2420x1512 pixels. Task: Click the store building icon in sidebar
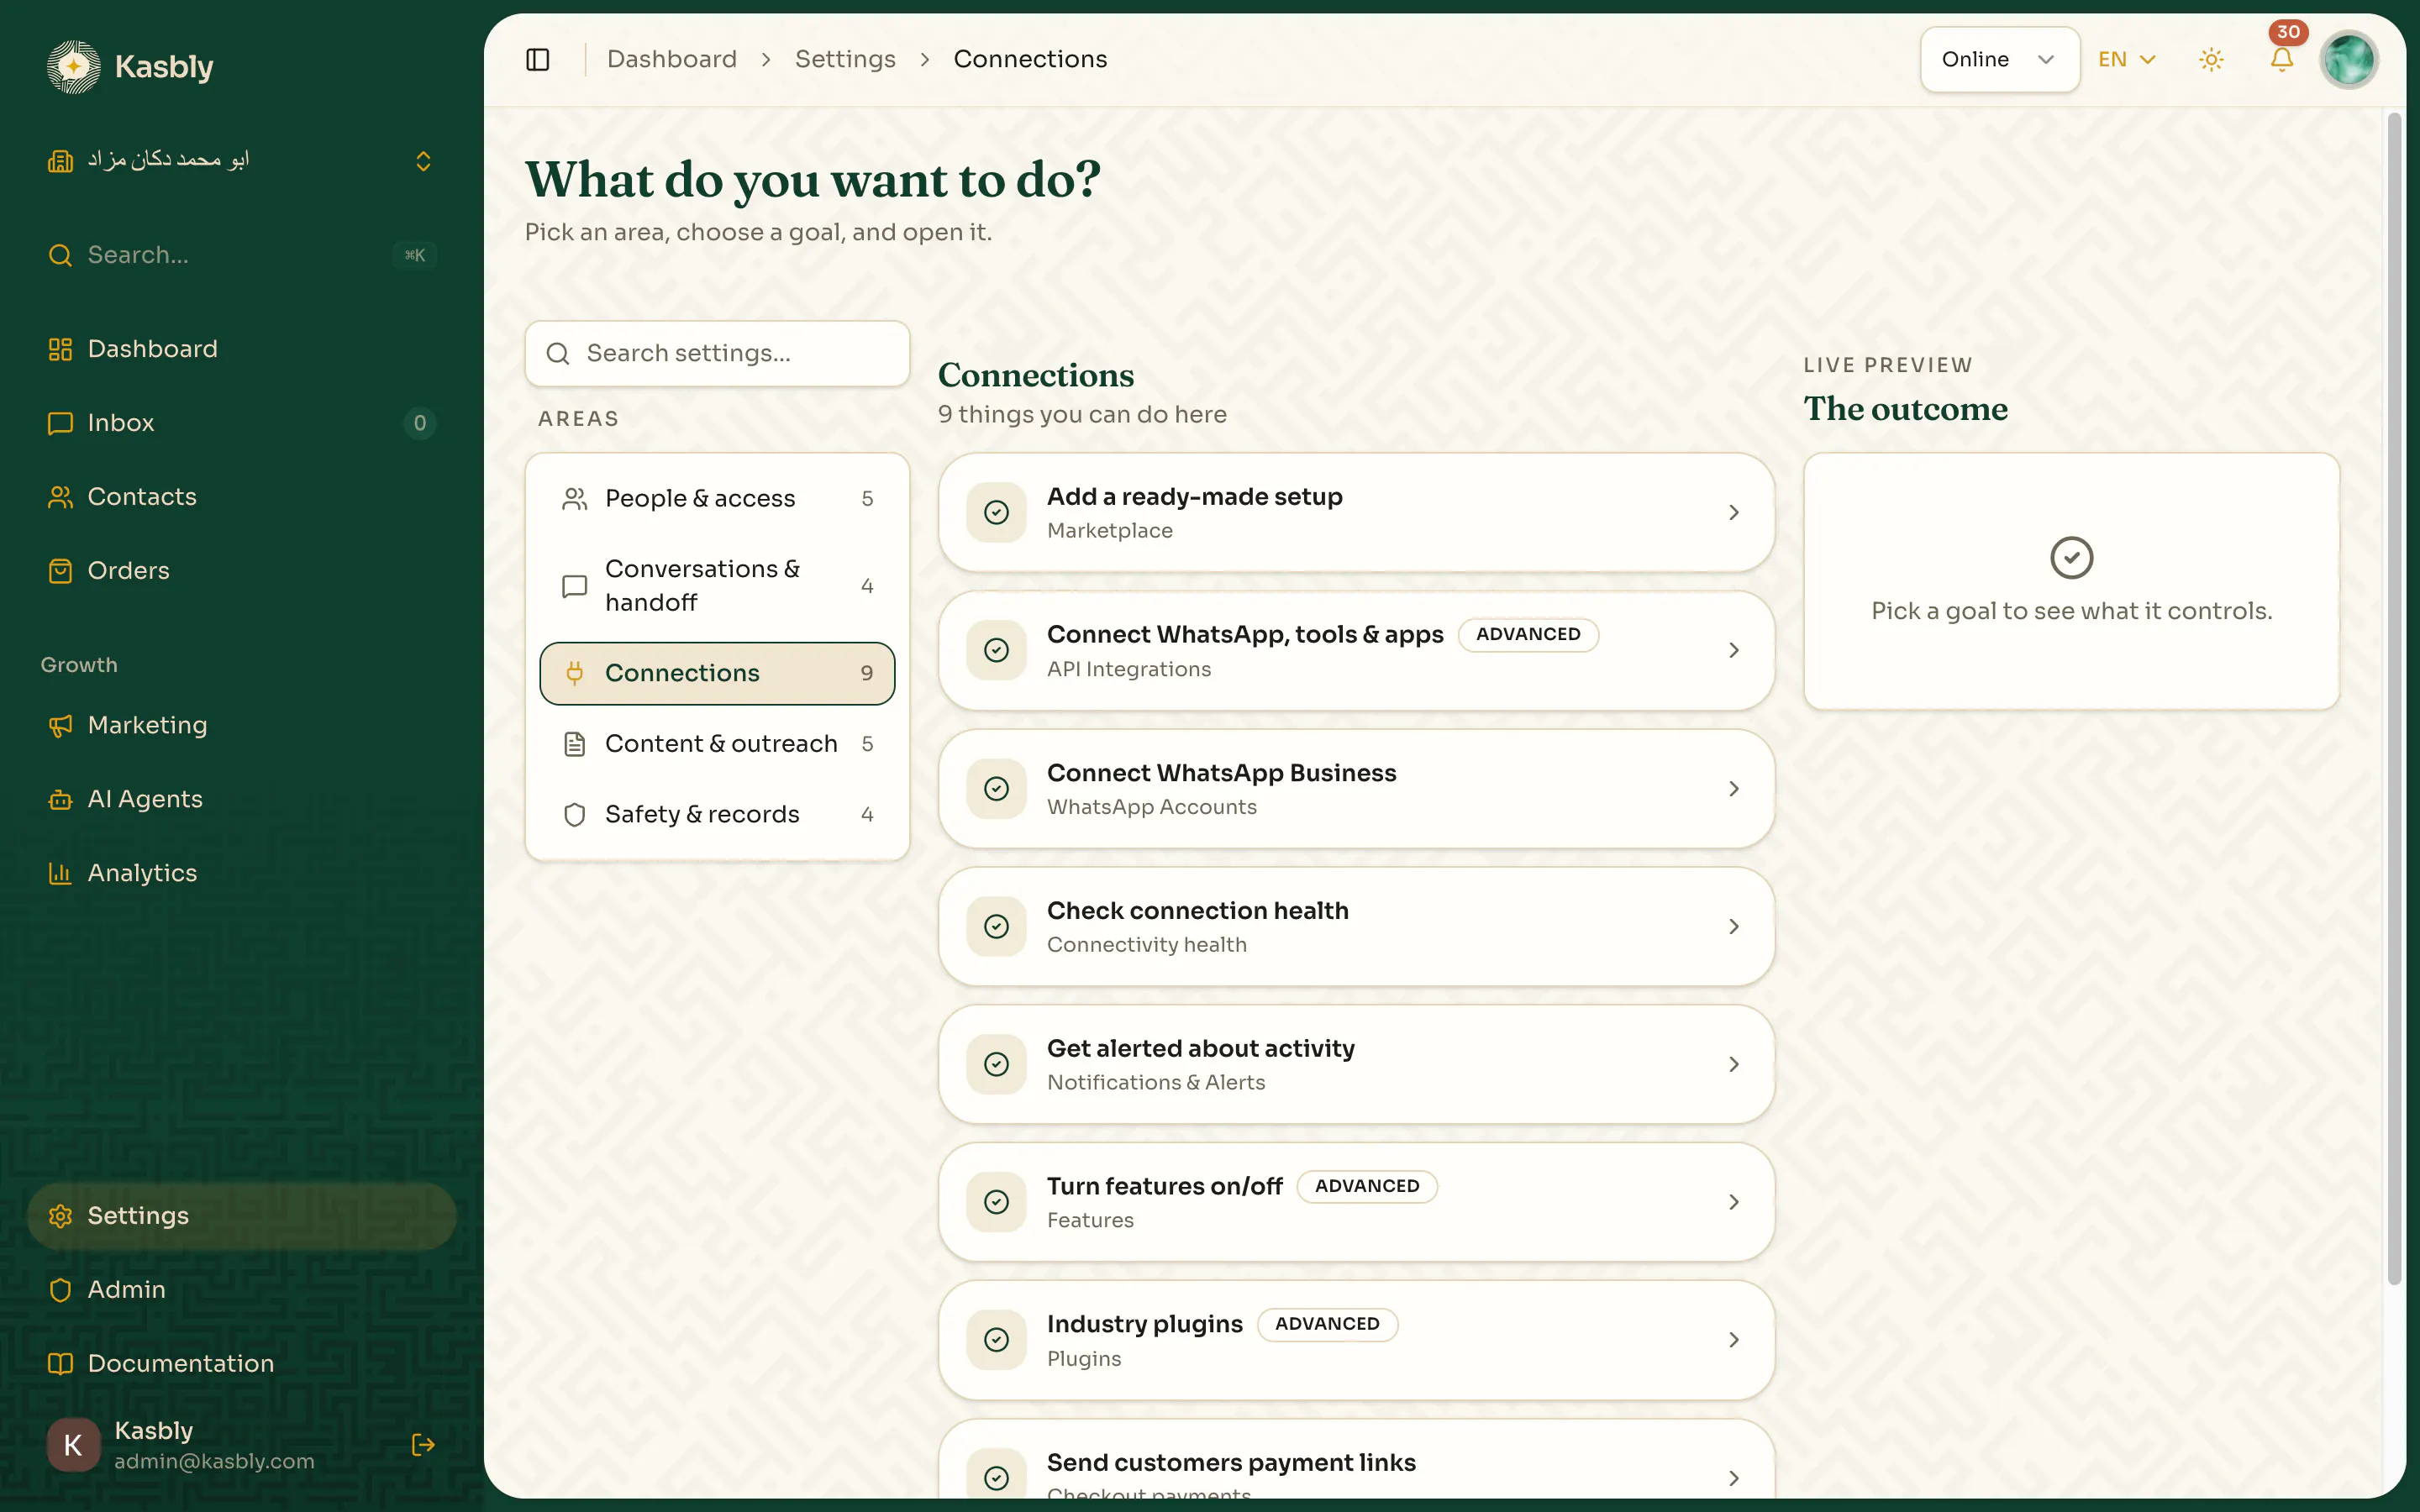click(x=60, y=161)
